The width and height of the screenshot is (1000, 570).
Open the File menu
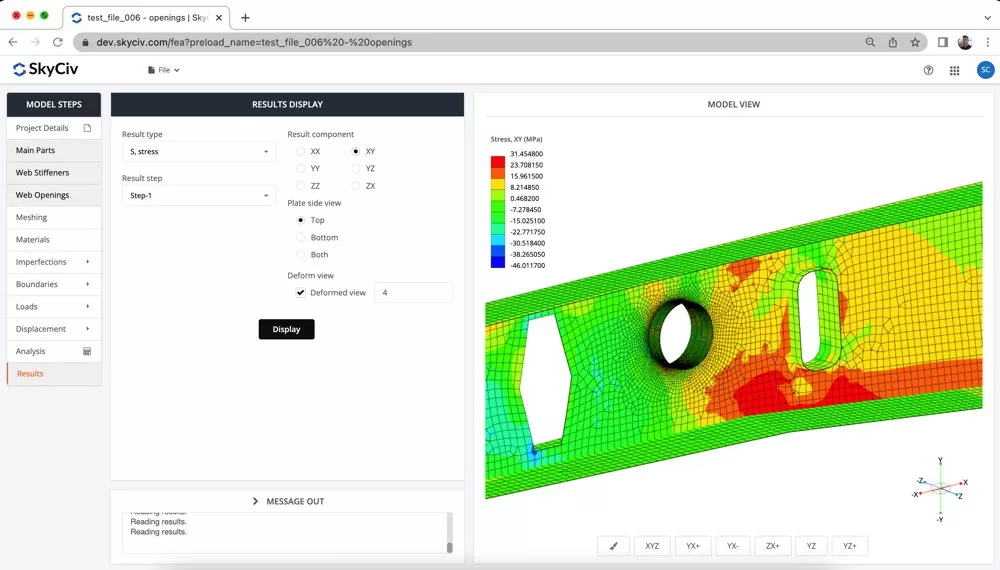tap(163, 70)
